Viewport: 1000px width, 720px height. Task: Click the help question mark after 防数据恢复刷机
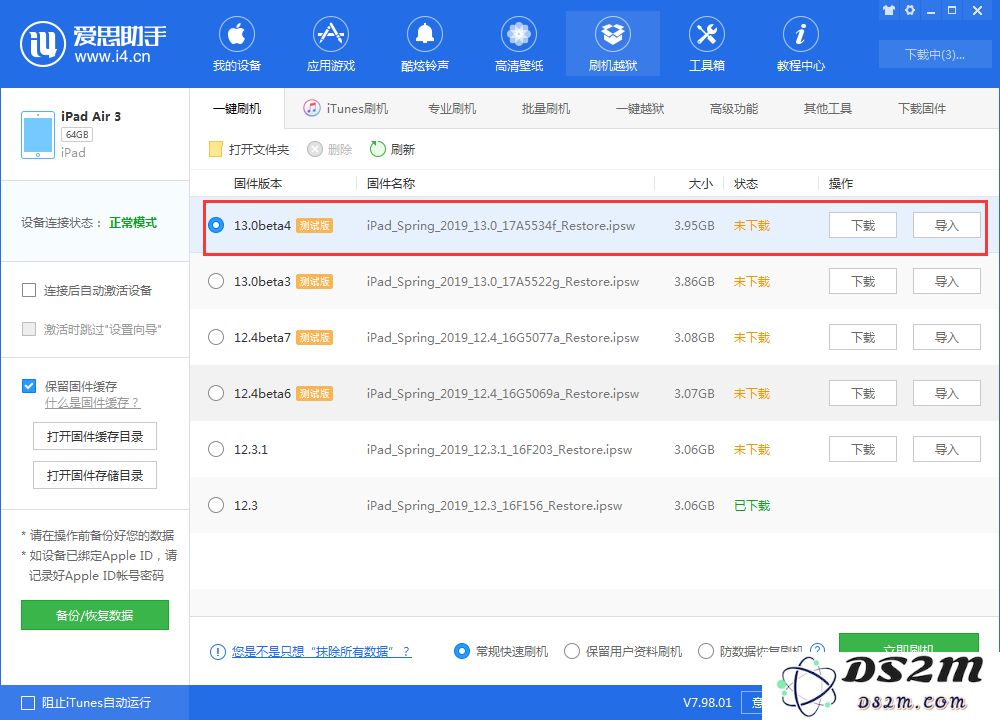[817, 649]
